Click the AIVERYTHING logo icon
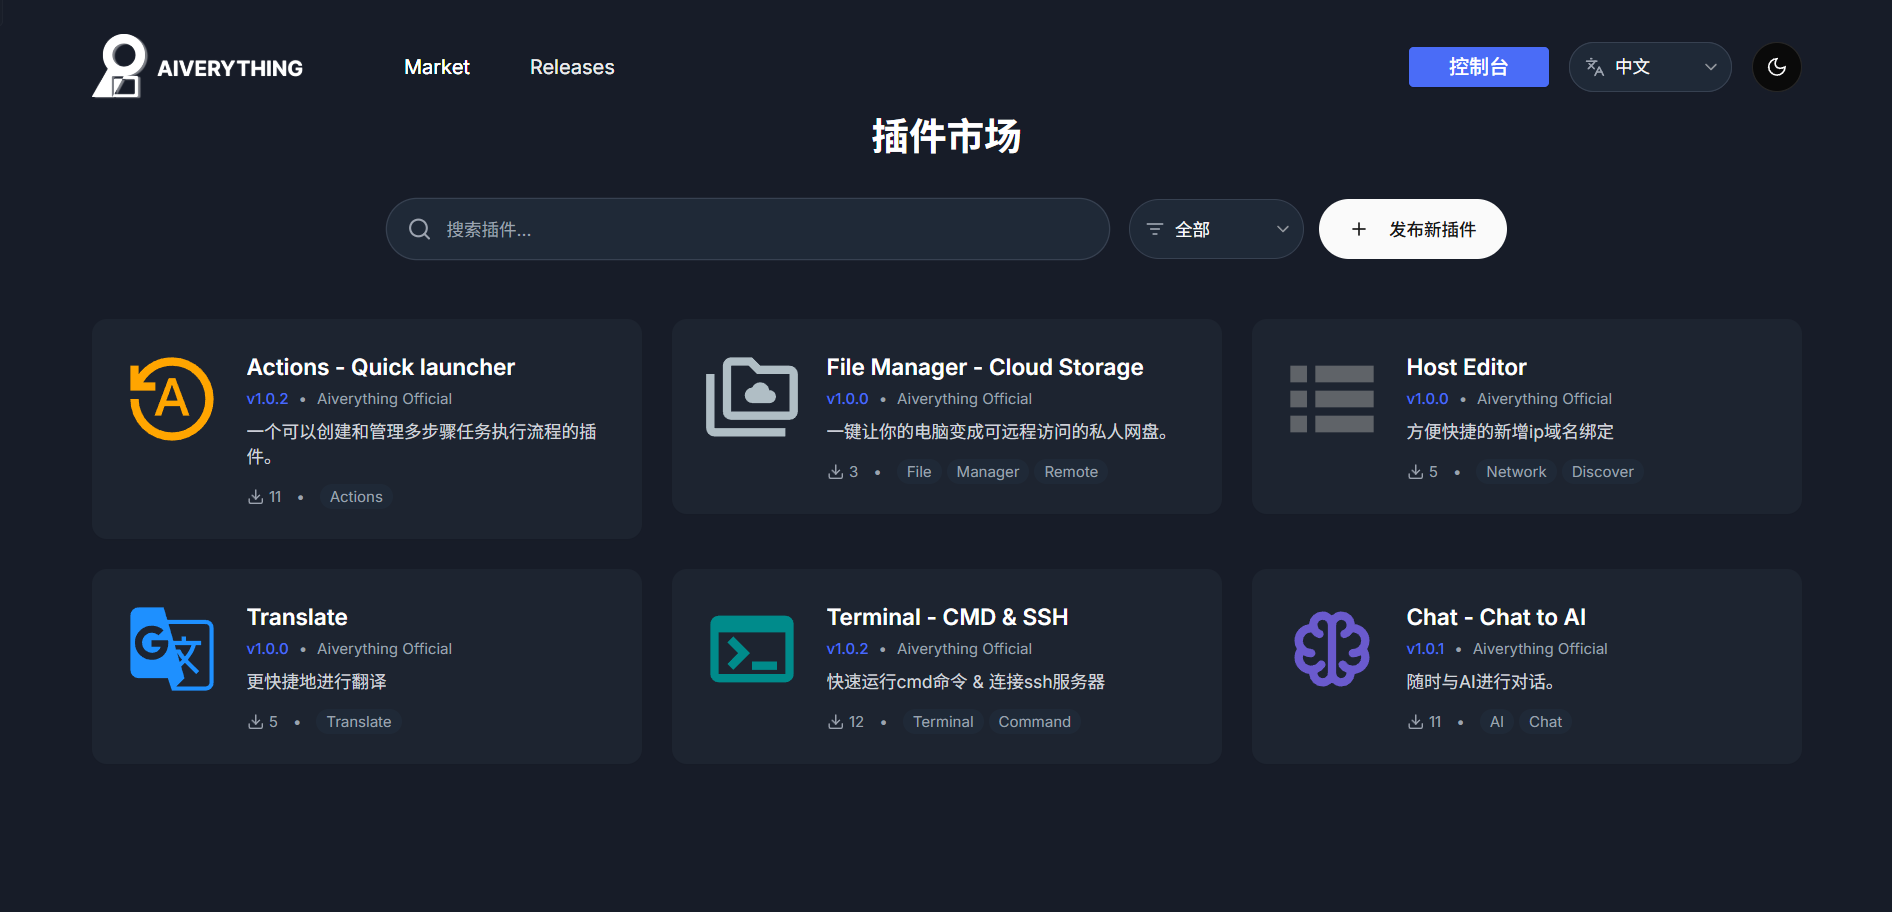Image resolution: width=1892 pixels, height=912 pixels. (119, 66)
